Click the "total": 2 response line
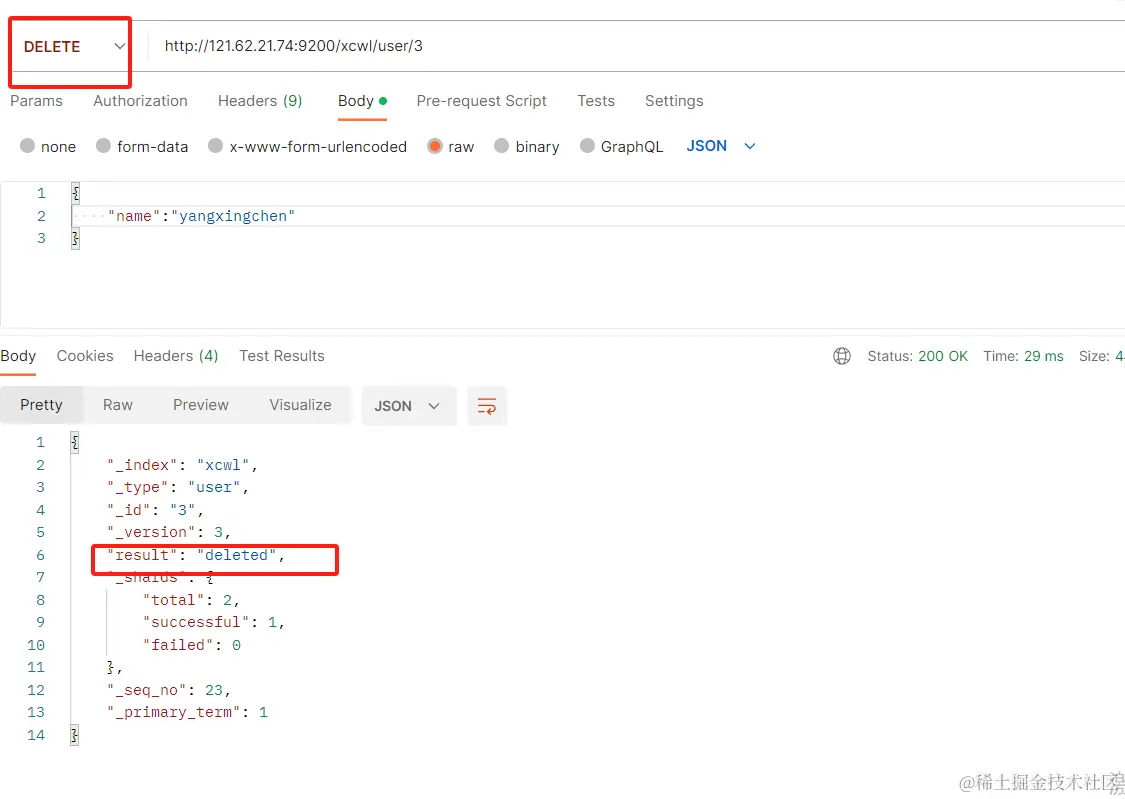Image resolution: width=1125 pixels, height=799 pixels. pyautogui.click(x=192, y=600)
